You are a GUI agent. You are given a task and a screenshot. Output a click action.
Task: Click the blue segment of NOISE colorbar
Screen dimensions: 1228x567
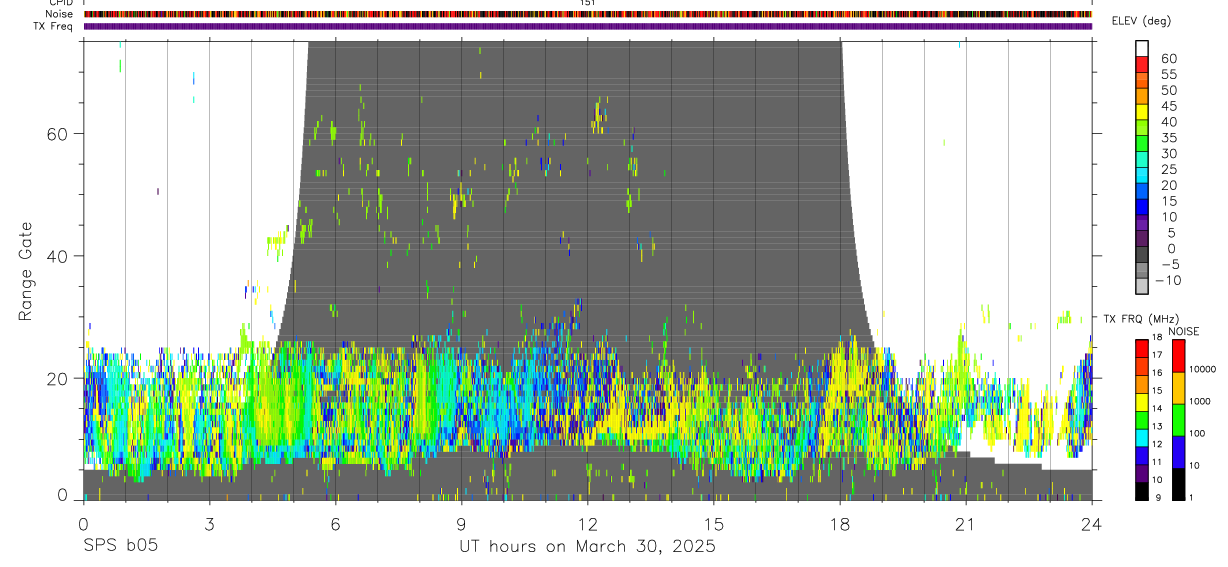1178,451
